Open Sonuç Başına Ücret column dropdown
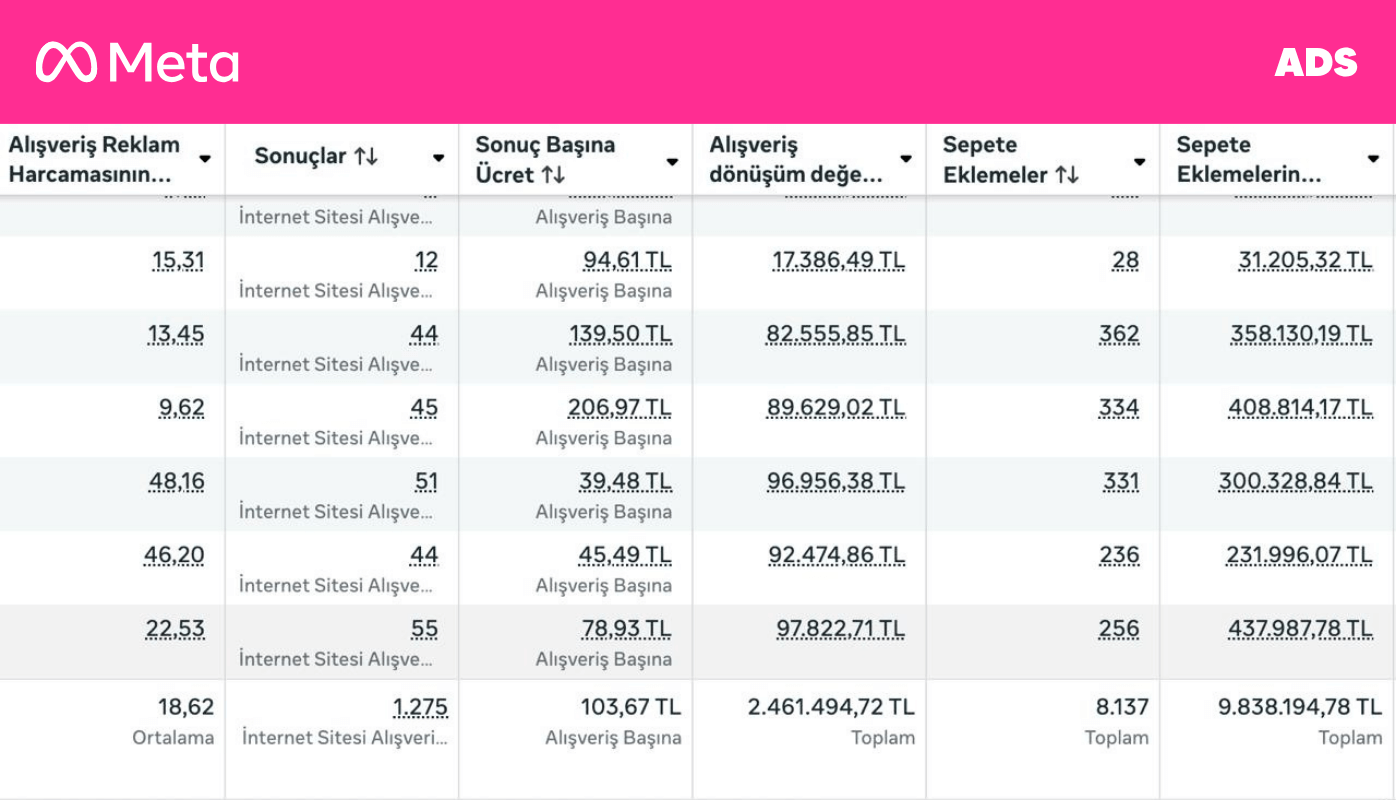 (x=672, y=161)
